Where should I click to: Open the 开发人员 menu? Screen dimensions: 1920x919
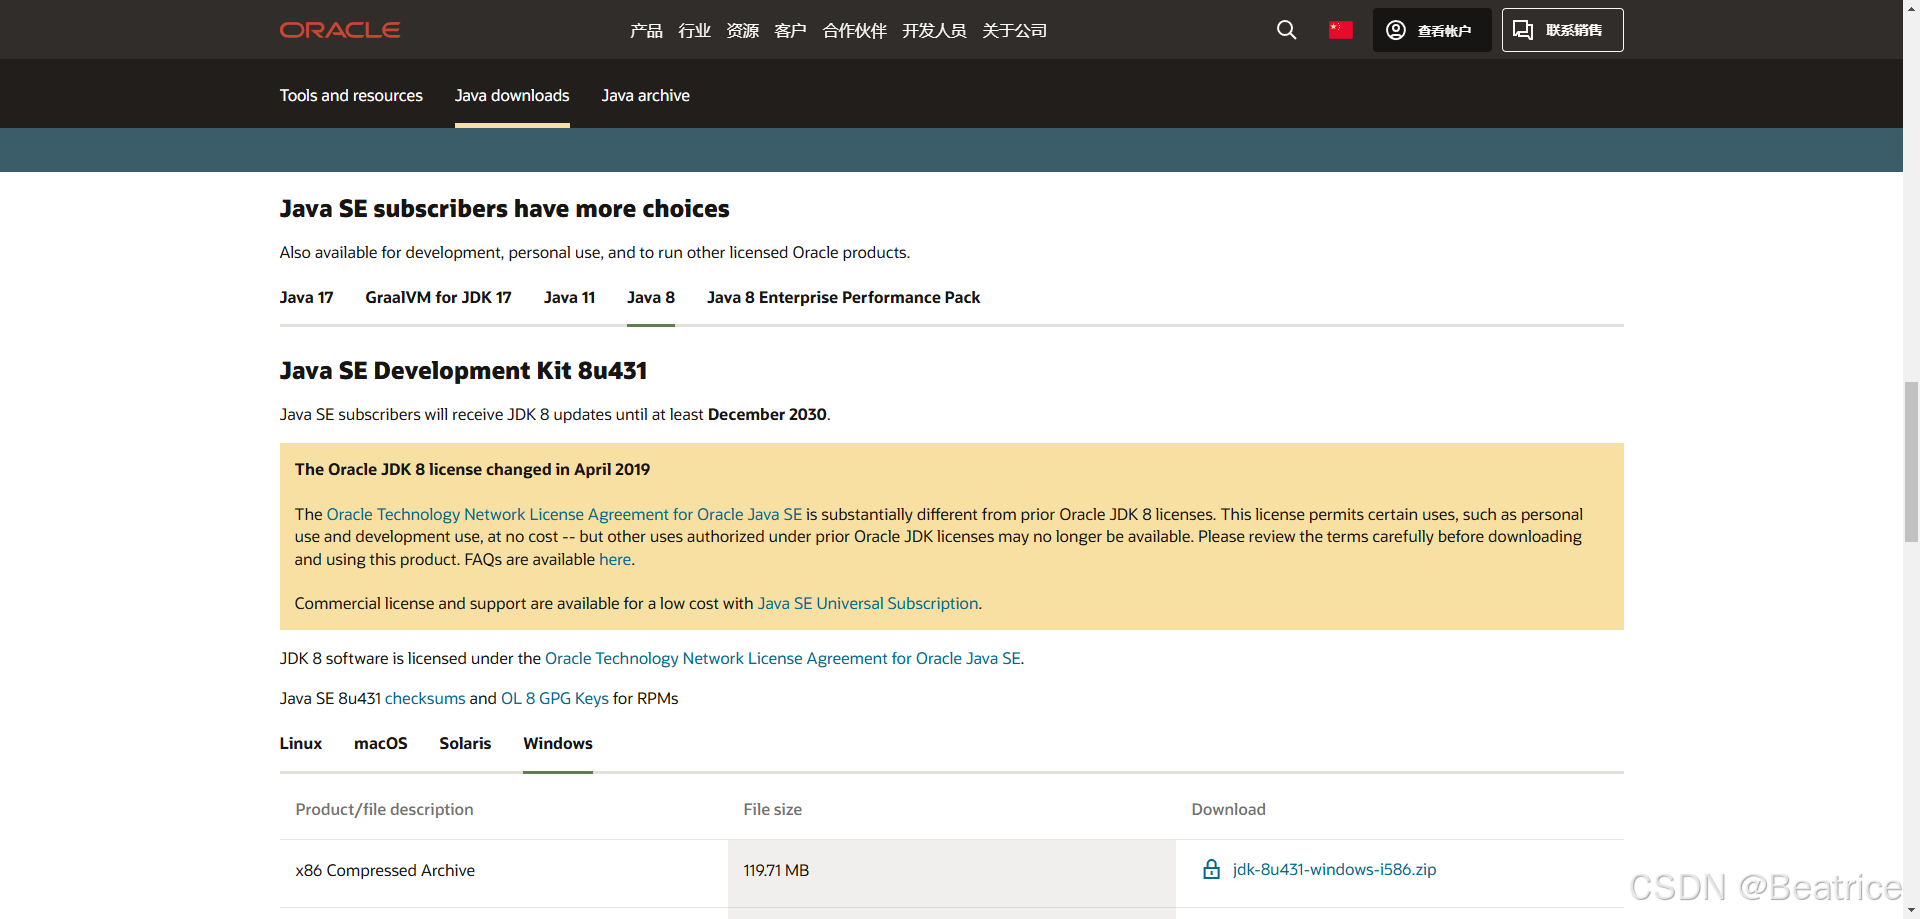(934, 31)
